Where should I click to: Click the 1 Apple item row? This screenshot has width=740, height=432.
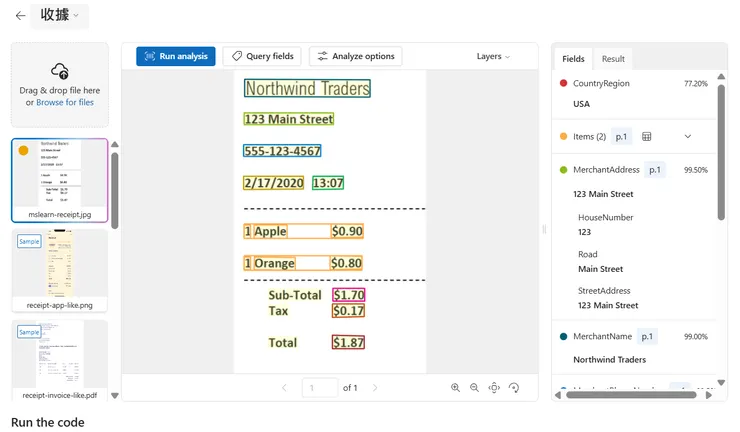click(x=303, y=231)
